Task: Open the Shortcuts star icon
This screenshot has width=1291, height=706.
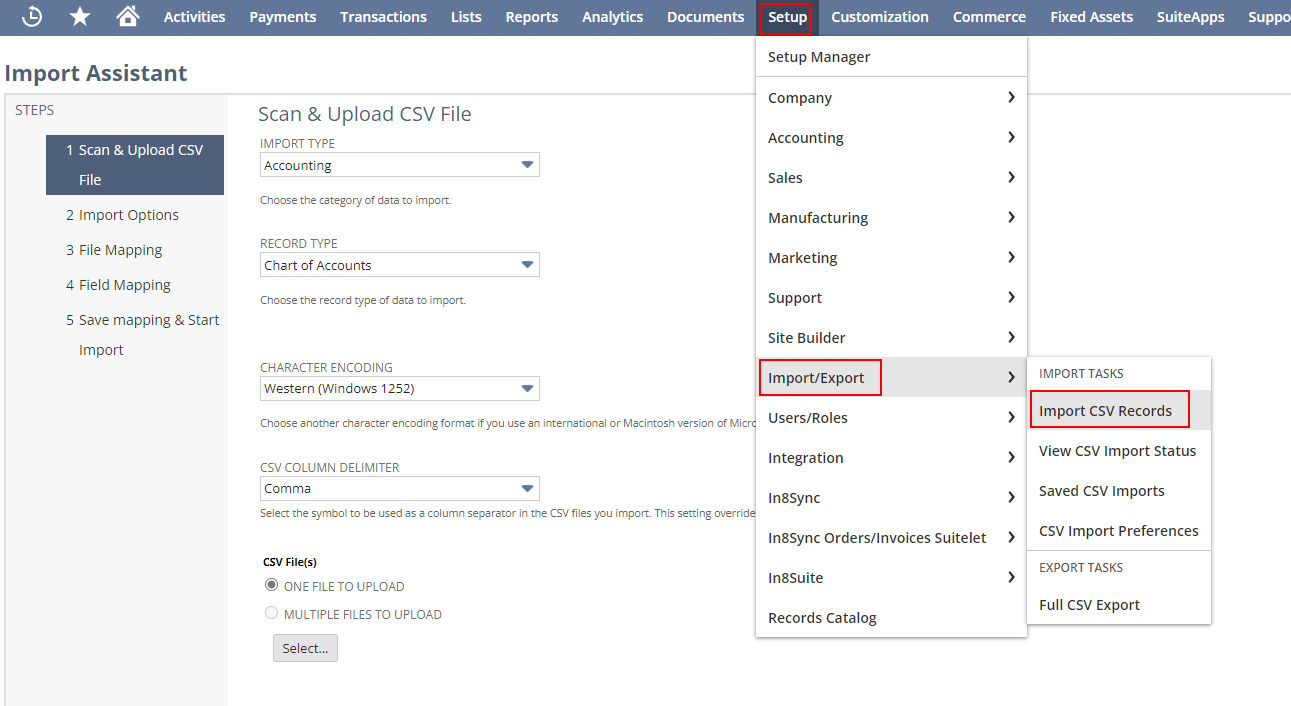Action: coord(80,17)
